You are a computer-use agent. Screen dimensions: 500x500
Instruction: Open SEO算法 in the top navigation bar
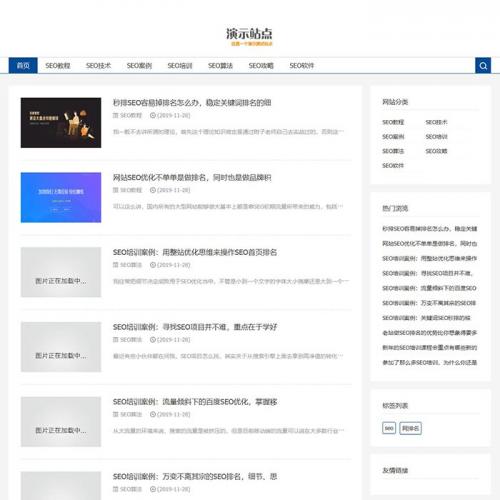tap(220, 66)
